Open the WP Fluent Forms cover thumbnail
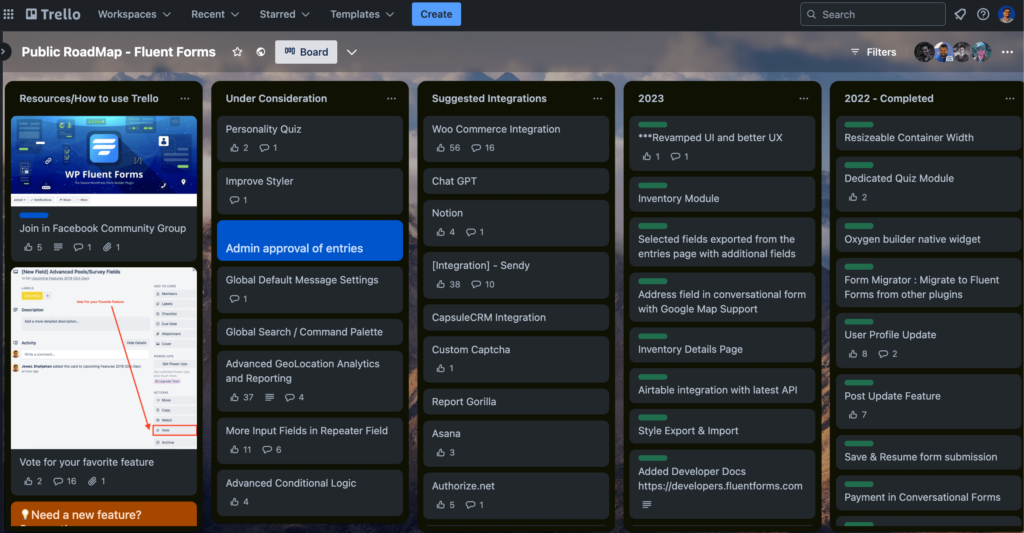The width and height of the screenshot is (1024, 533). click(x=104, y=161)
